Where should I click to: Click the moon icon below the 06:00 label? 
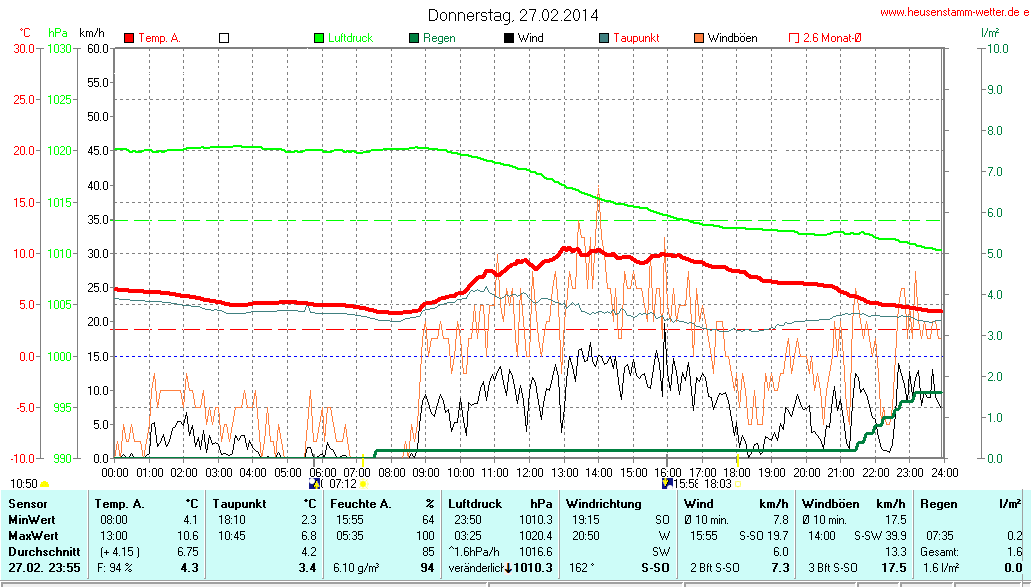315,484
